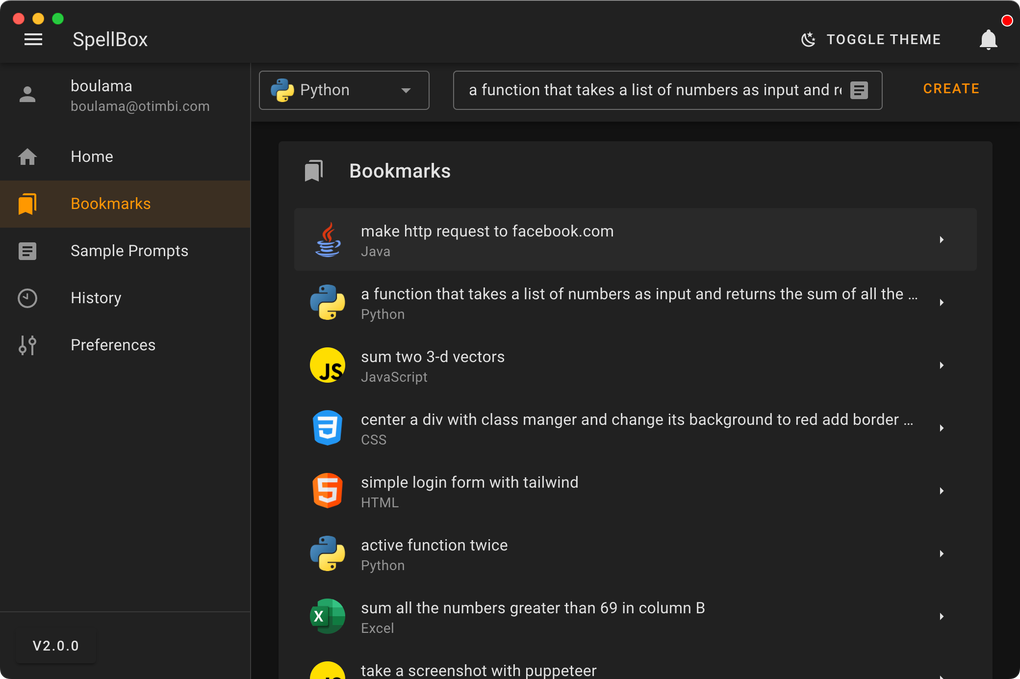This screenshot has height=679, width=1020.
Task: Open simple login form with tailwind bookmark
Action: [x=636, y=491]
